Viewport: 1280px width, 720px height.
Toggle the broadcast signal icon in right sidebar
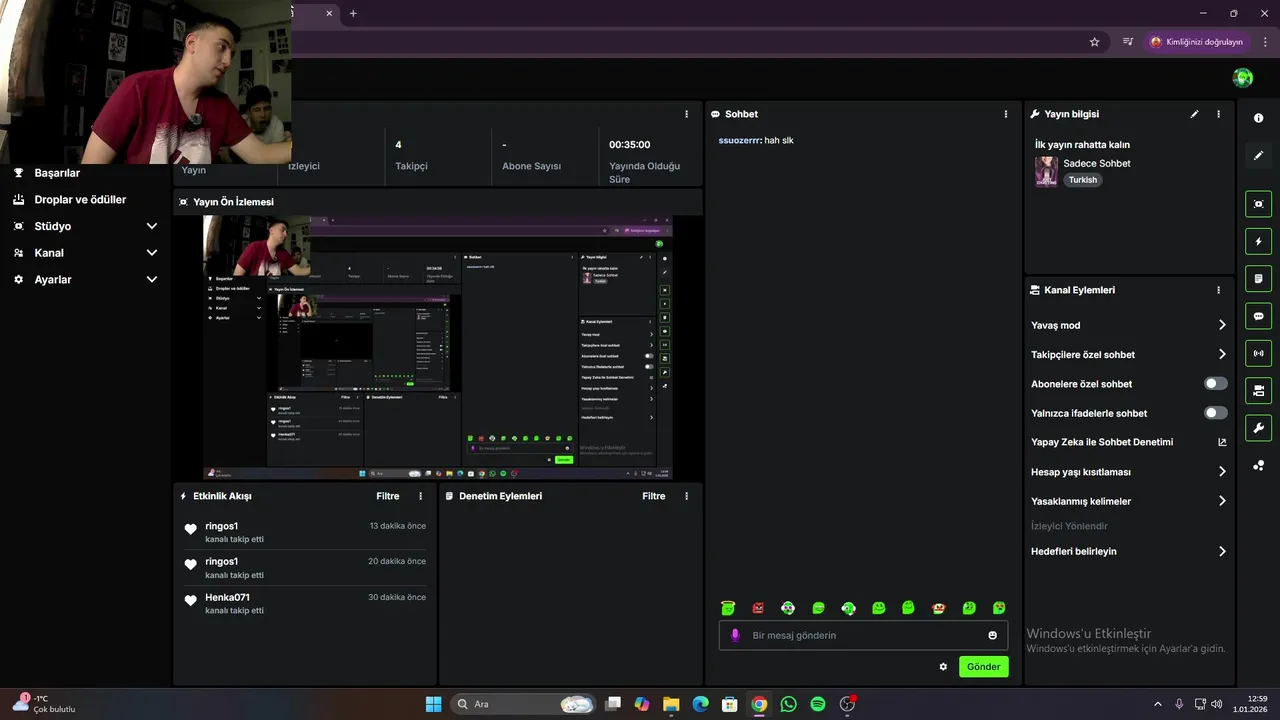[1258, 353]
